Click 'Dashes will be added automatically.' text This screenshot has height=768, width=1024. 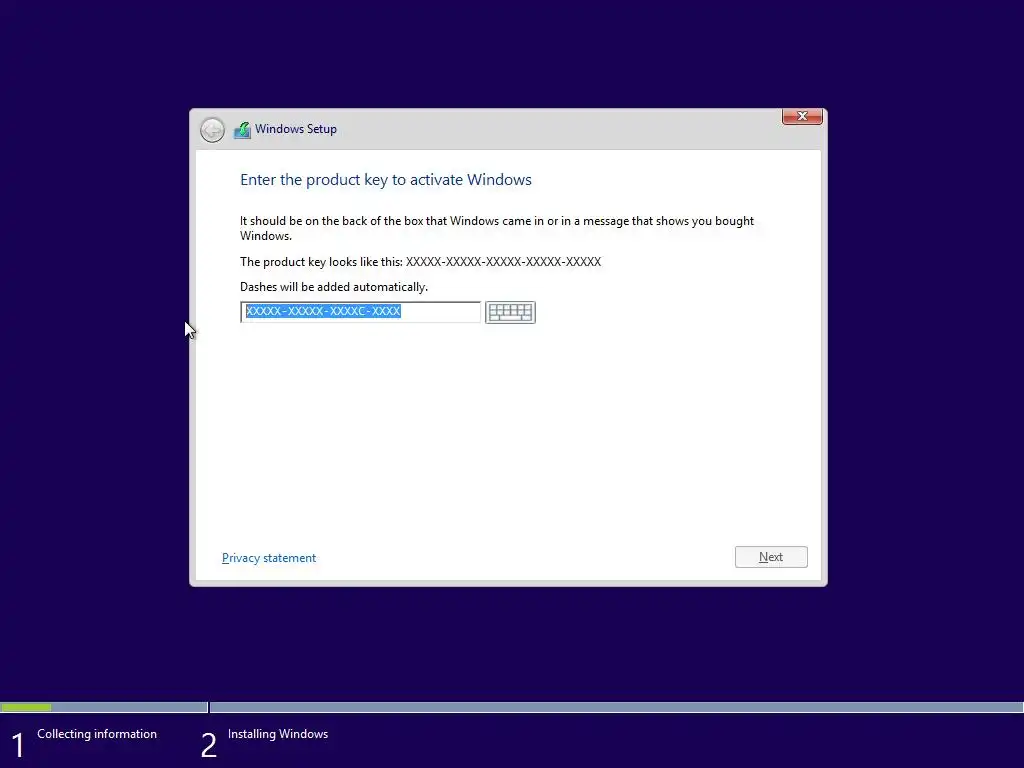click(334, 287)
